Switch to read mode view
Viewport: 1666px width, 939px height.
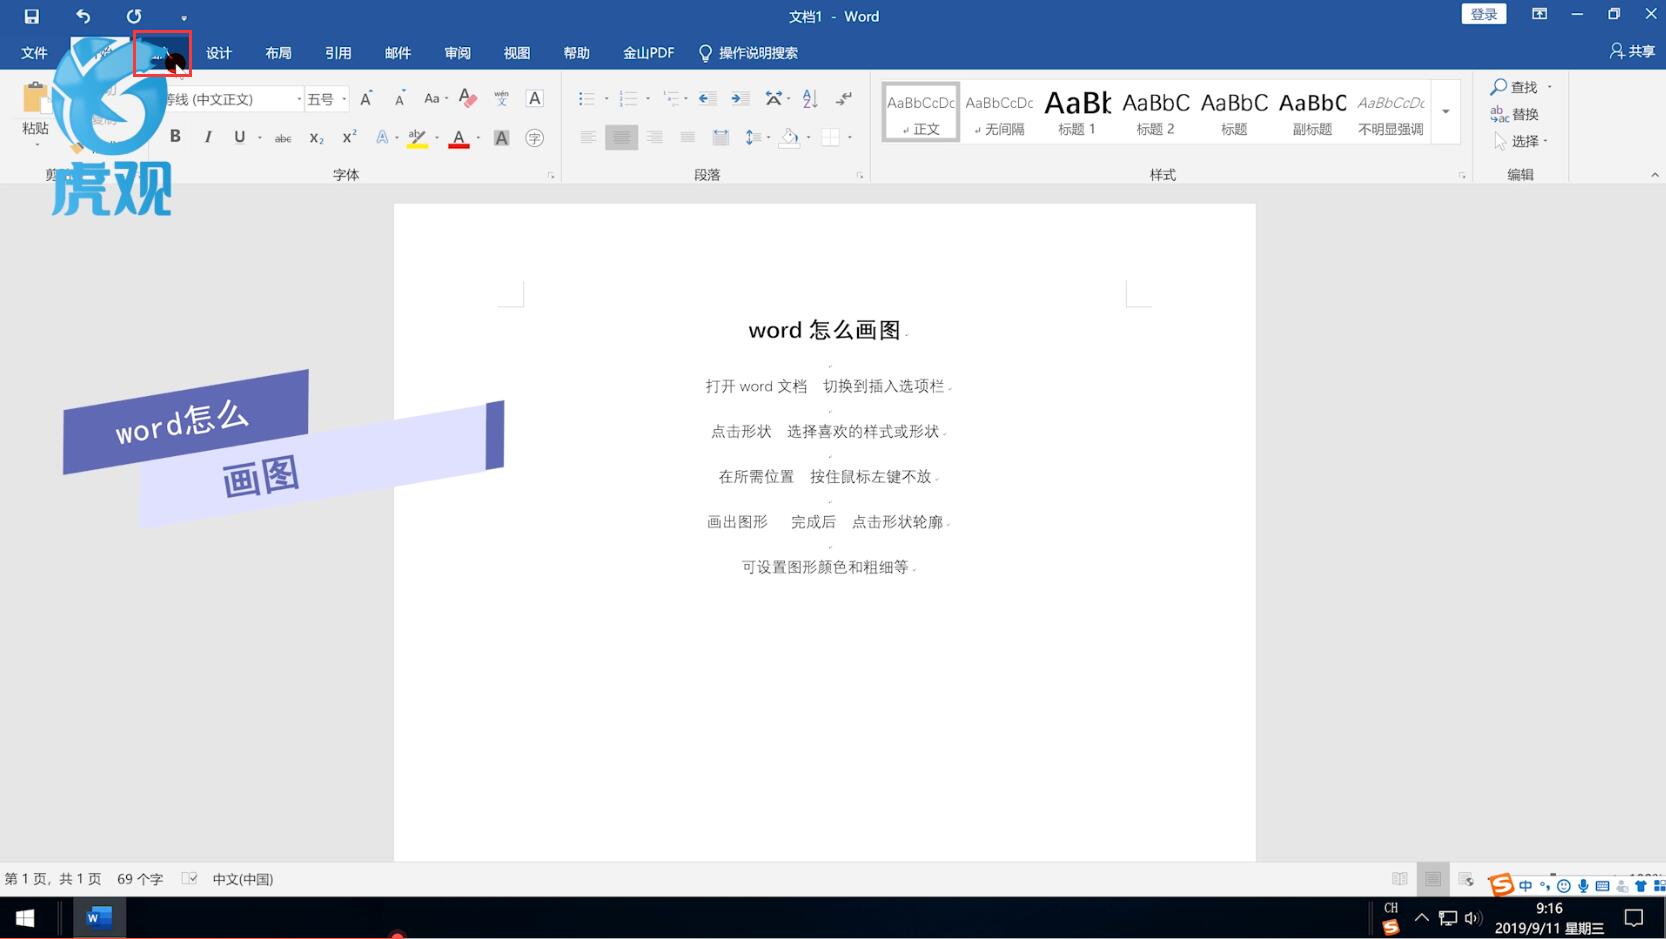tap(1400, 879)
